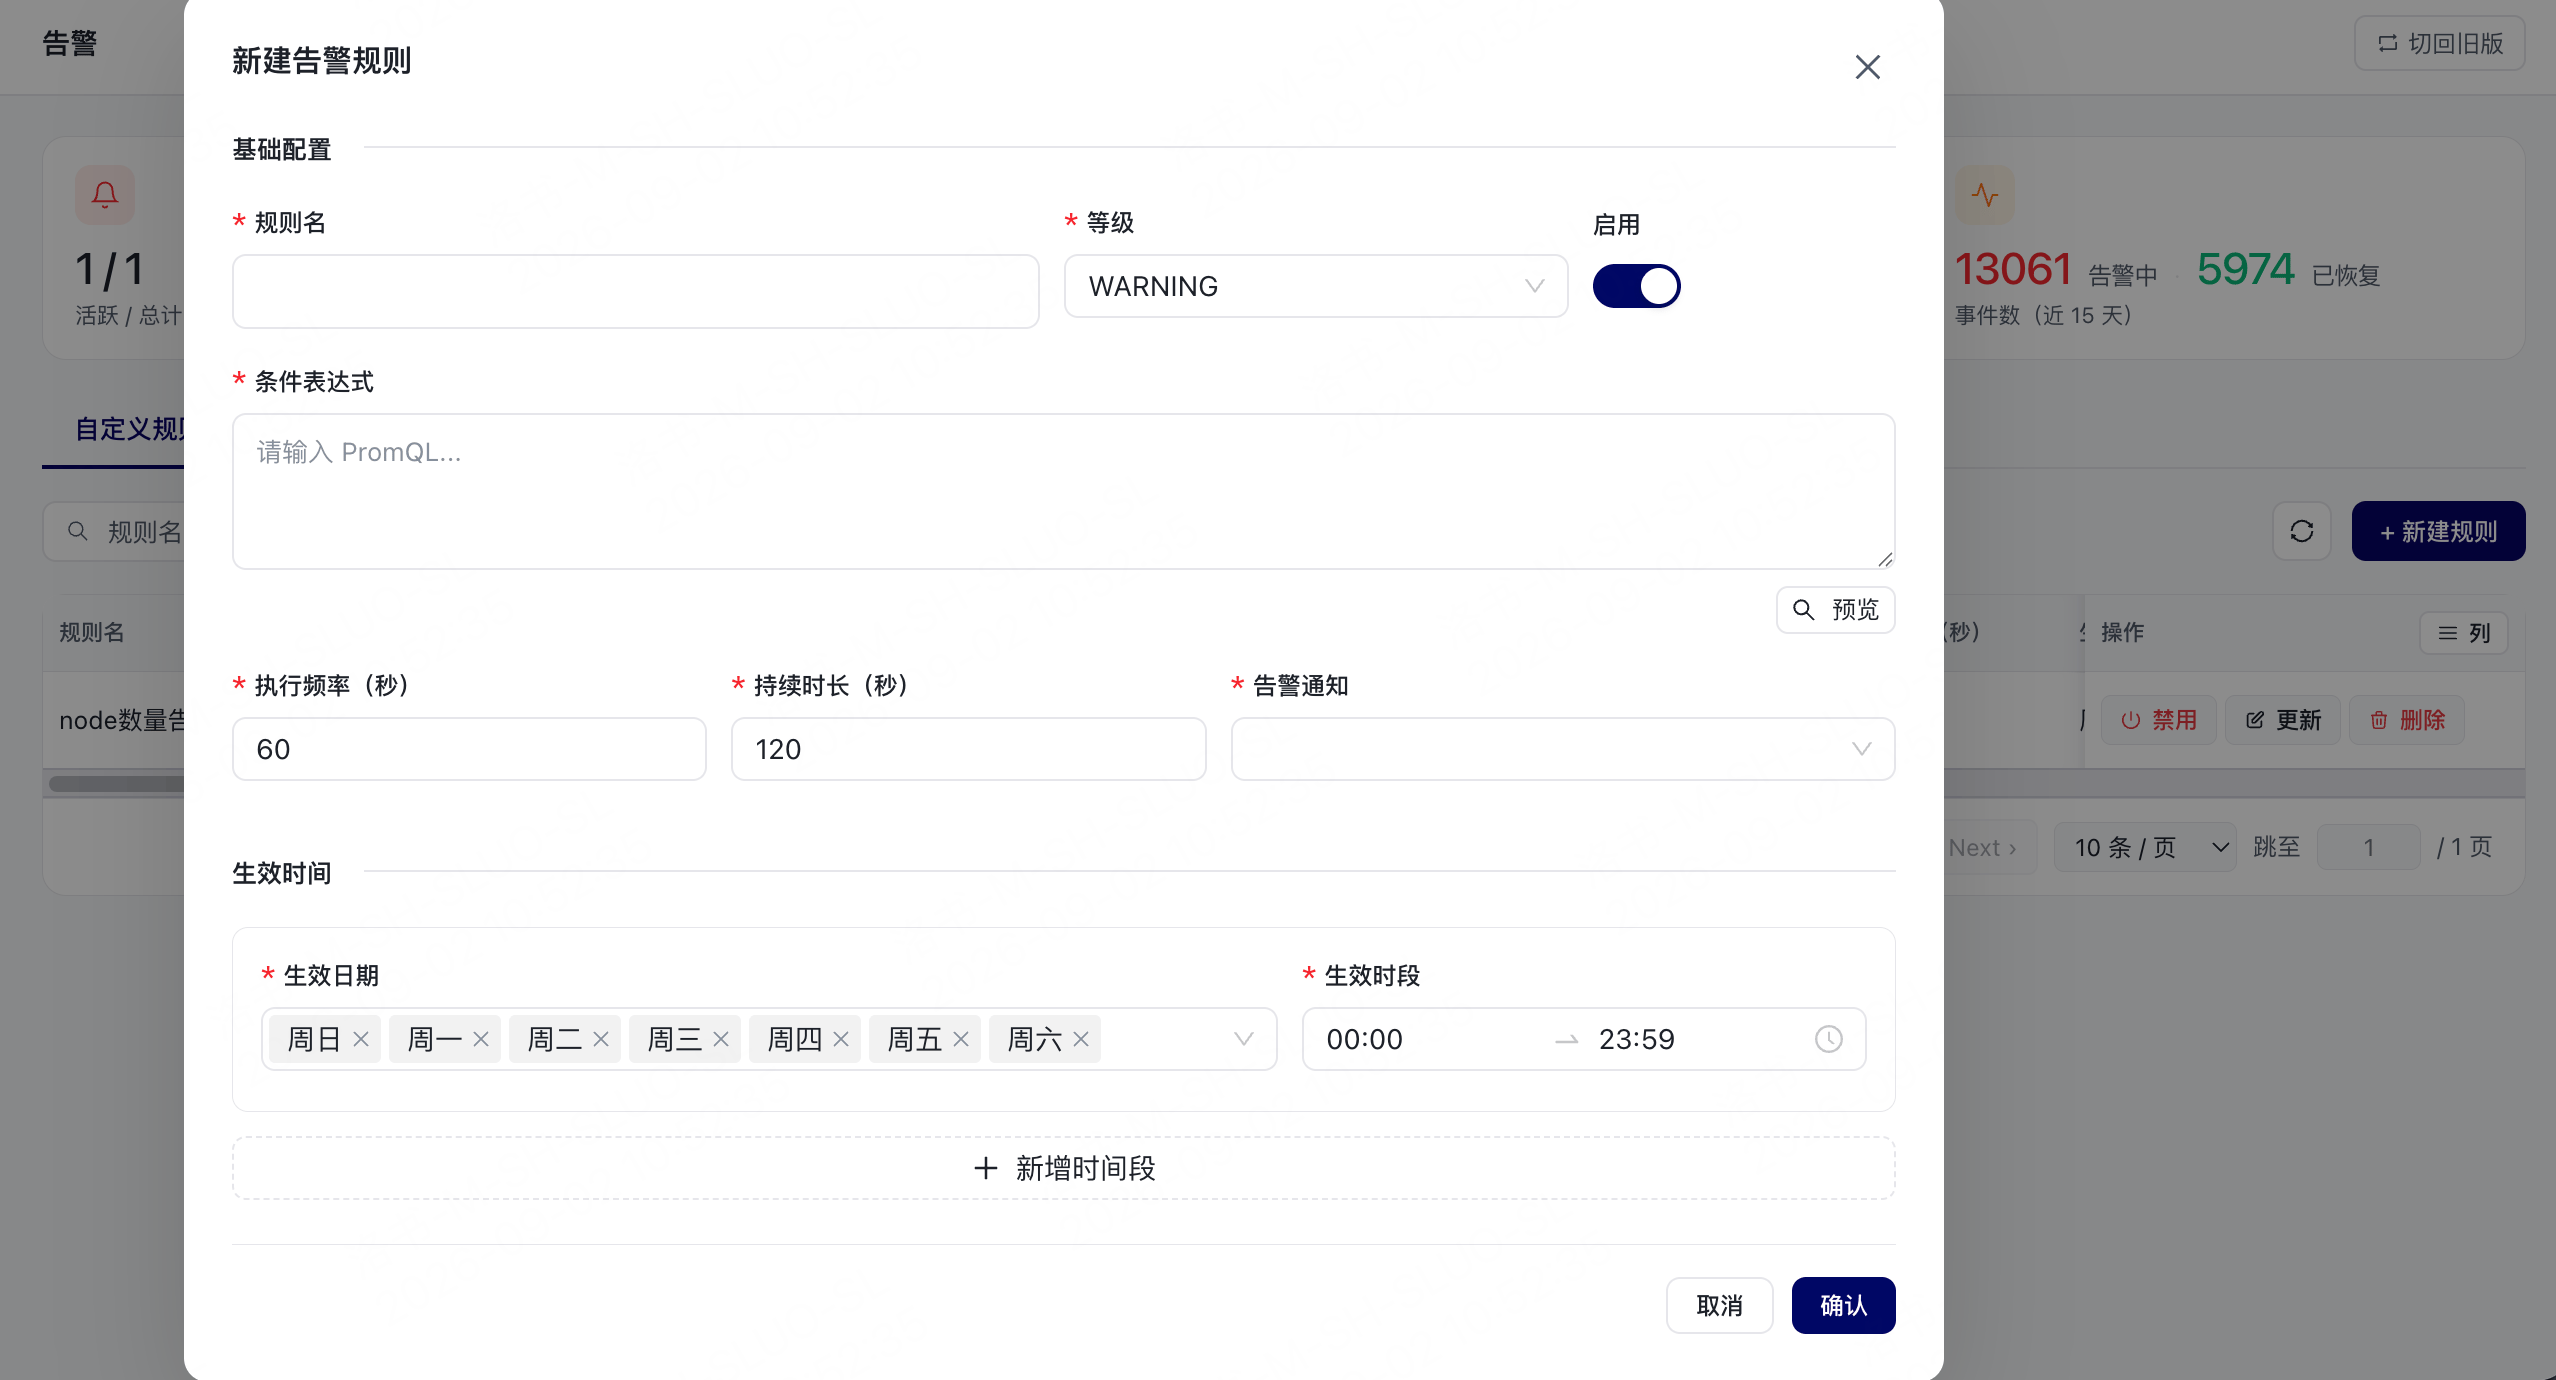Open the 告警通知 dropdown
2556x1380 pixels.
pyautogui.click(x=1562, y=749)
